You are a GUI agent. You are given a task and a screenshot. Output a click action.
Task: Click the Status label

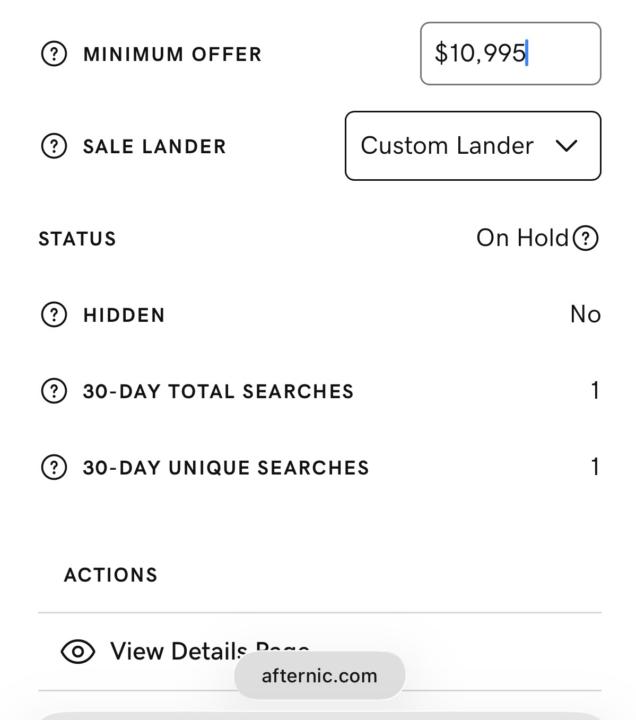[x=77, y=239]
